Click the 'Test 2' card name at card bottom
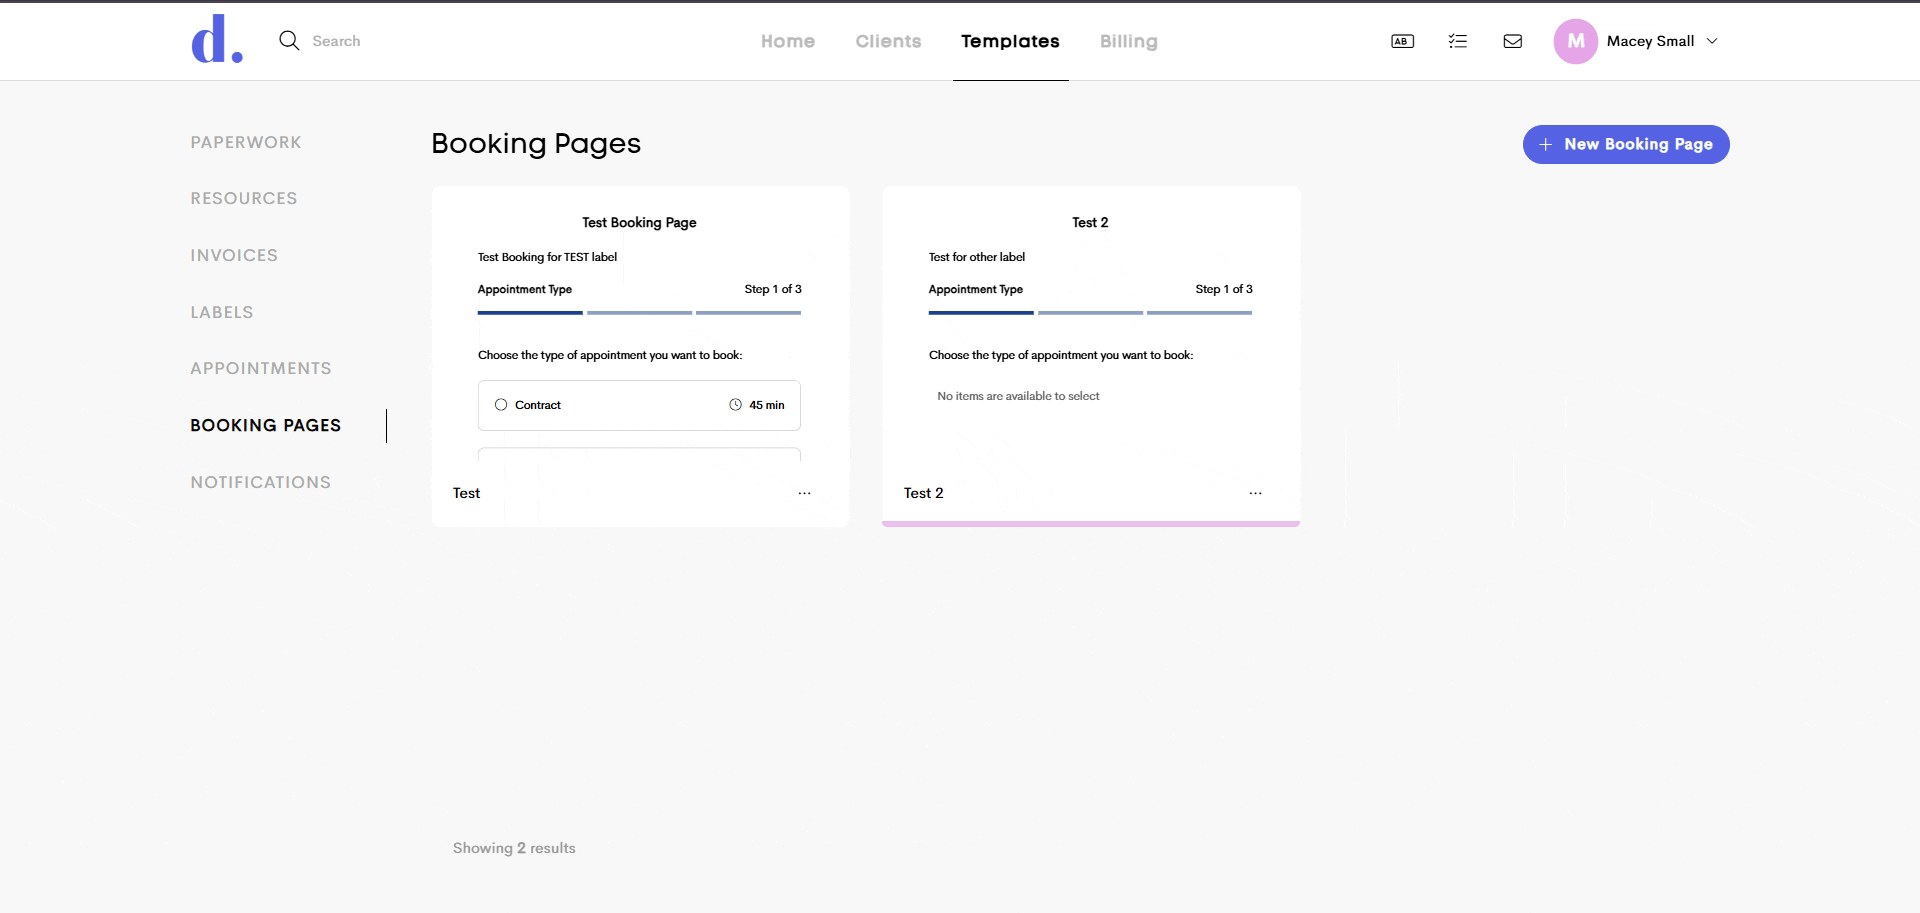The height and width of the screenshot is (913, 1920). [x=923, y=493]
